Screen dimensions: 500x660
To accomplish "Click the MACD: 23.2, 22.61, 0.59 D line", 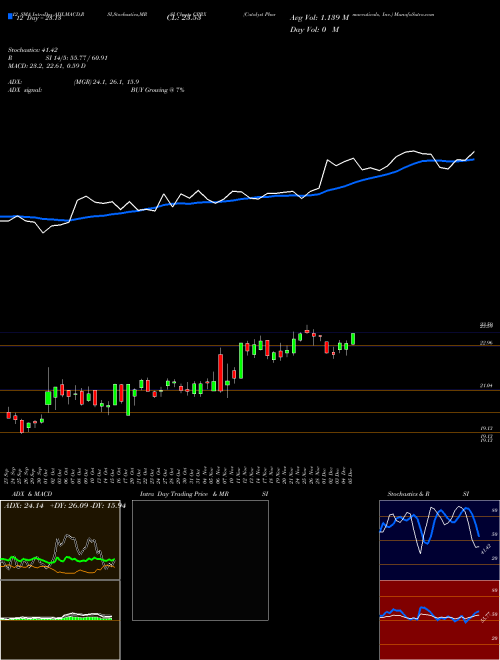I will point(47,66).
